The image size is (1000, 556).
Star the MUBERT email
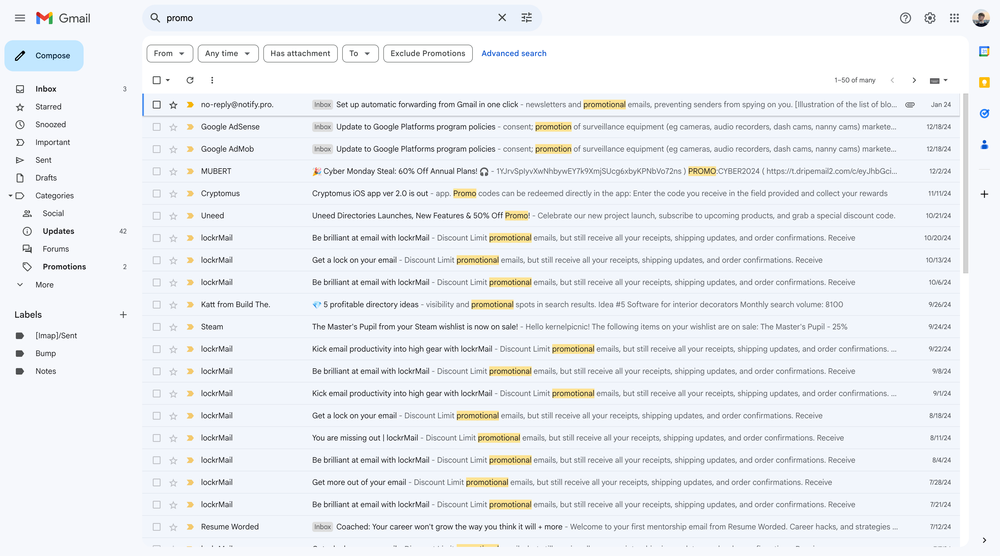pyautogui.click(x=173, y=172)
